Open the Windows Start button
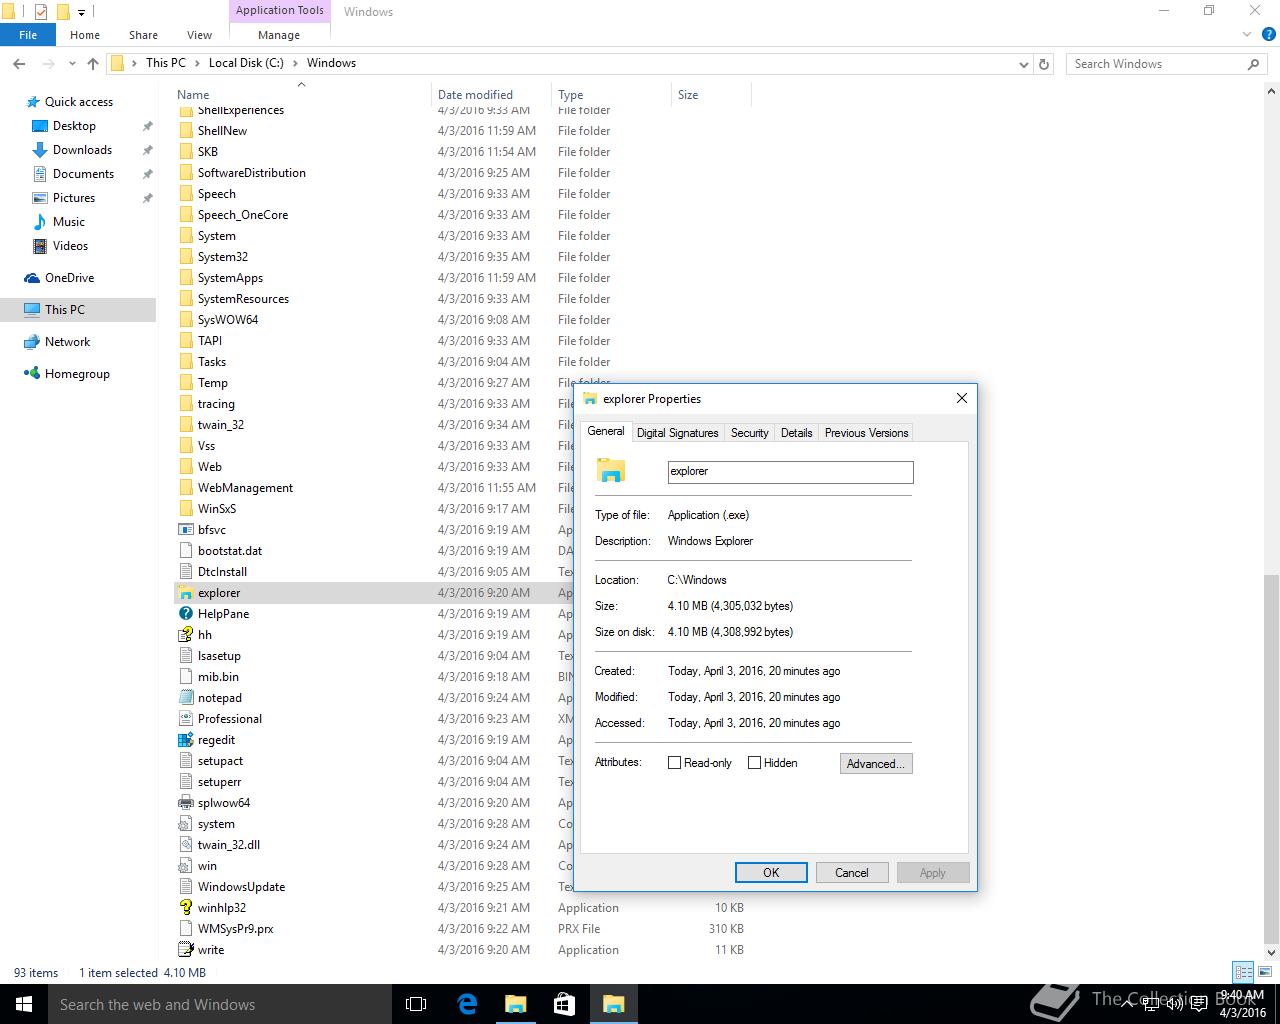The image size is (1280, 1024). [x=24, y=1004]
